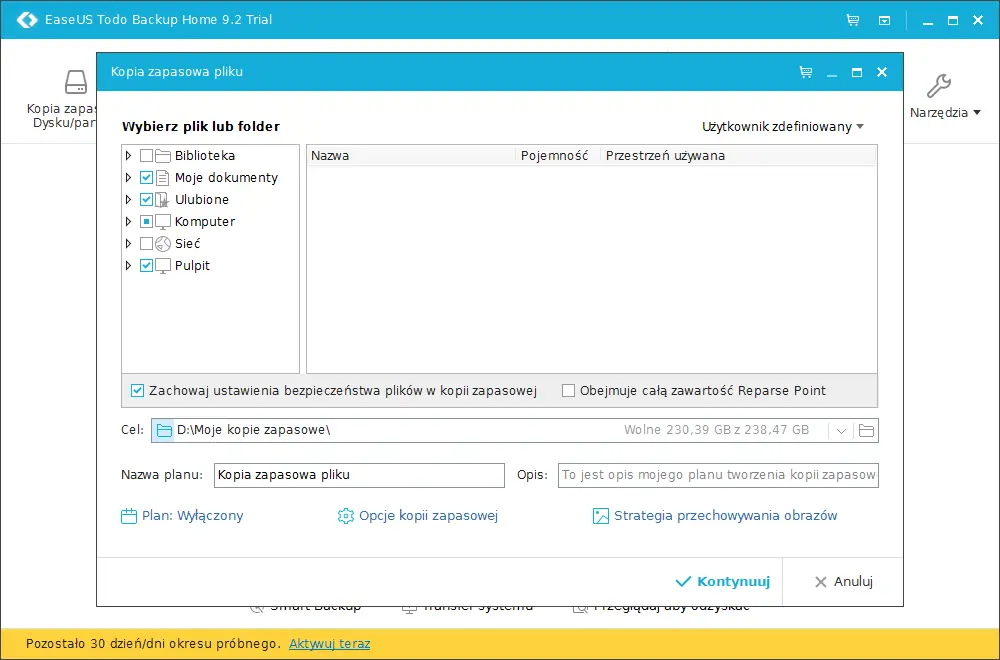Image resolution: width=1000 pixels, height=660 pixels.
Task: Check the Biblioteka checkbox
Action: 146,156
